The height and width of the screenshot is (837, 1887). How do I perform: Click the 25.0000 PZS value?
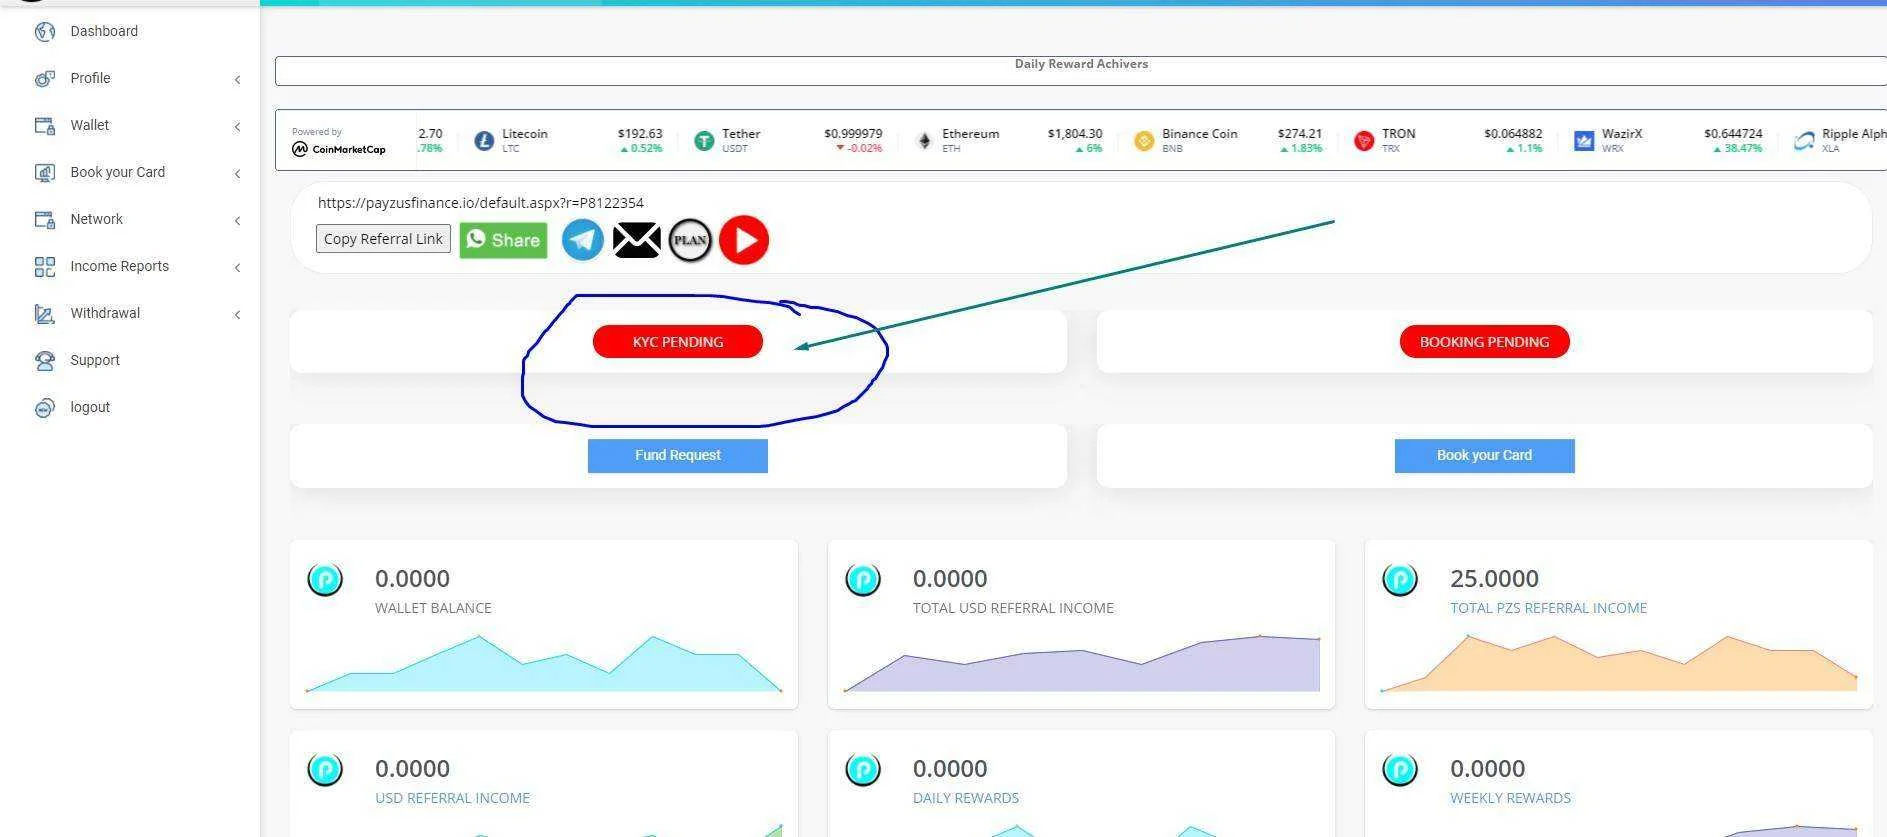click(x=1494, y=579)
